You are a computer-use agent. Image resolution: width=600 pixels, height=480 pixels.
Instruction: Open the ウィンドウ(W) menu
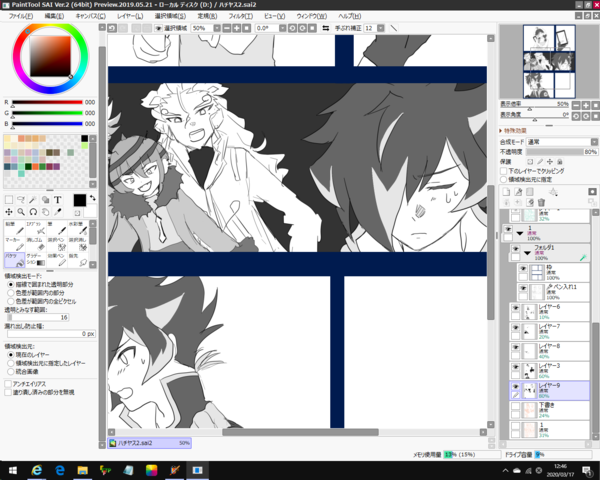(311, 16)
